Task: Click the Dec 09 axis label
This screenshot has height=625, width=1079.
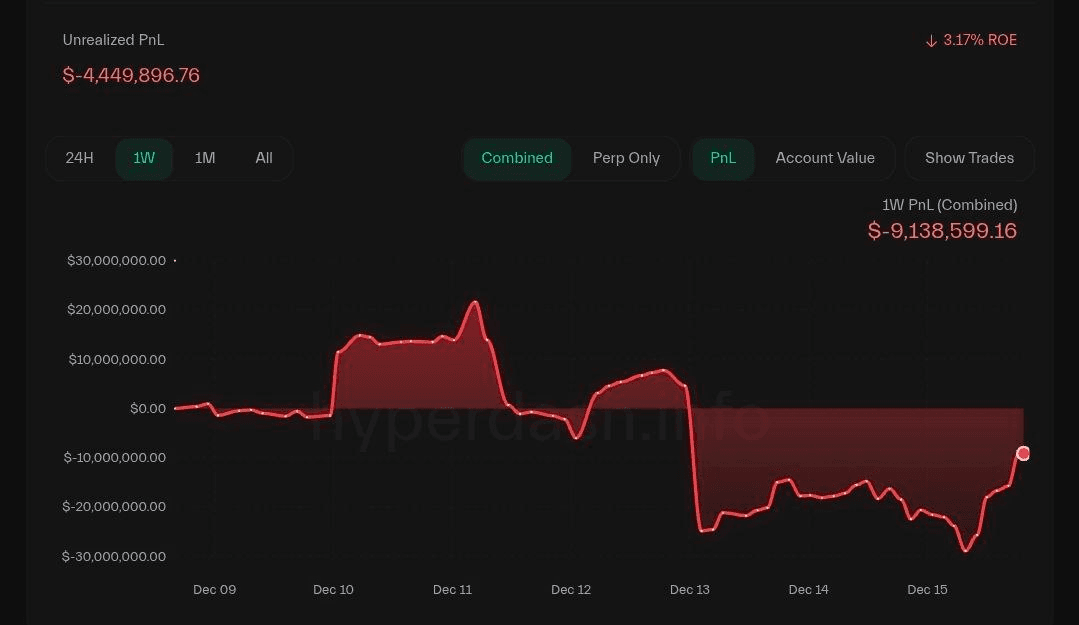Action: point(214,589)
